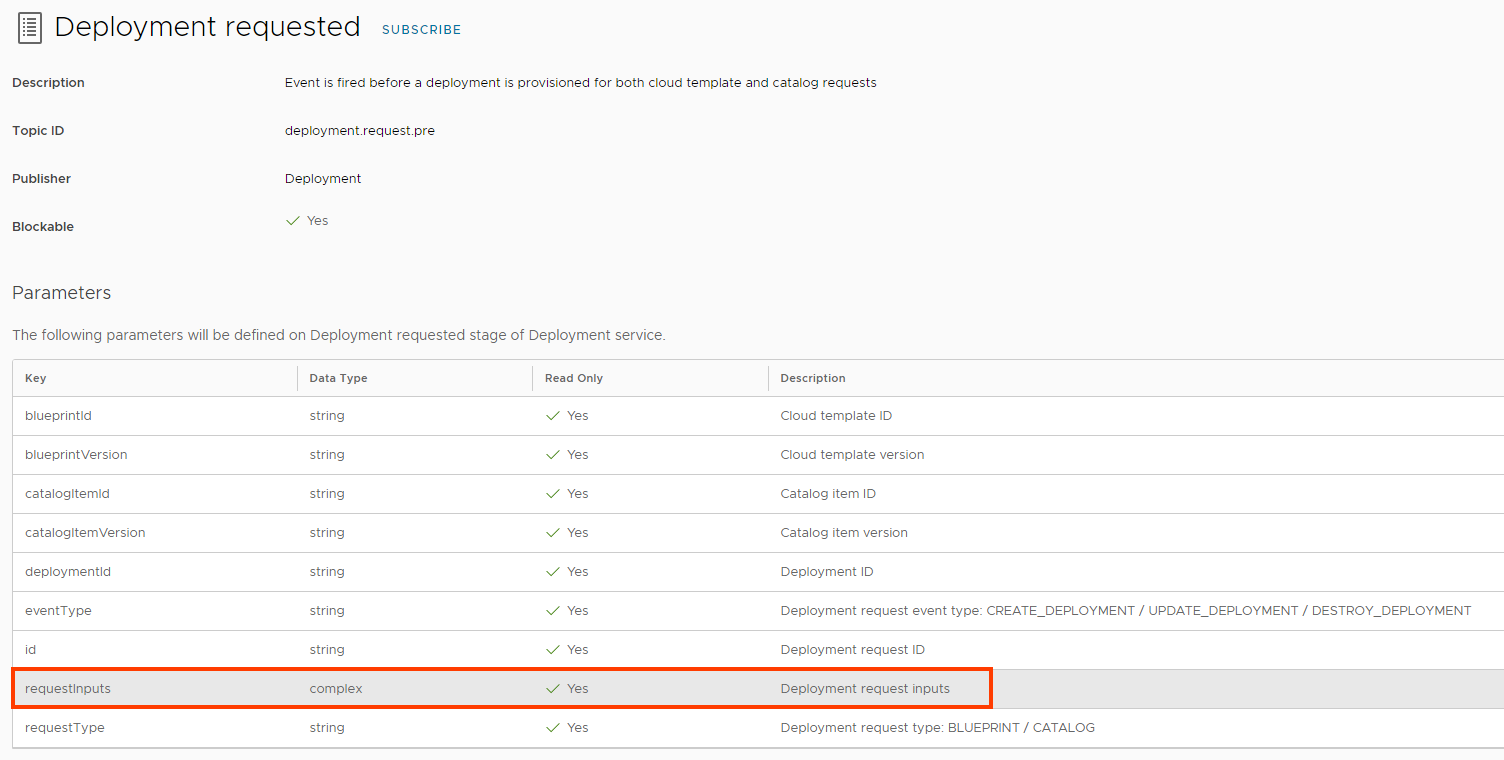Viewport: 1504px width, 760px height.
Task: Click the Description column header
Action: [x=813, y=378]
